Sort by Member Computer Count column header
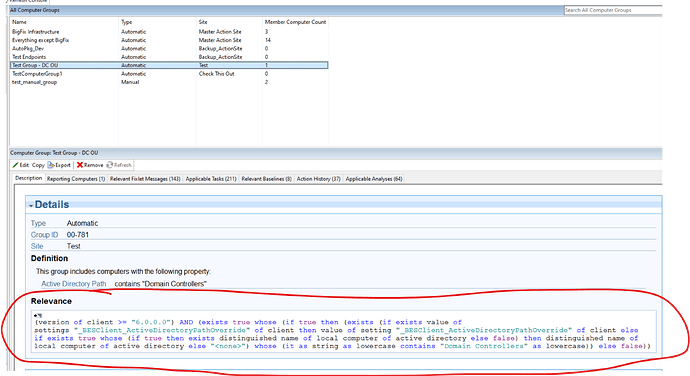The height and width of the screenshot is (376, 690). 295,22
